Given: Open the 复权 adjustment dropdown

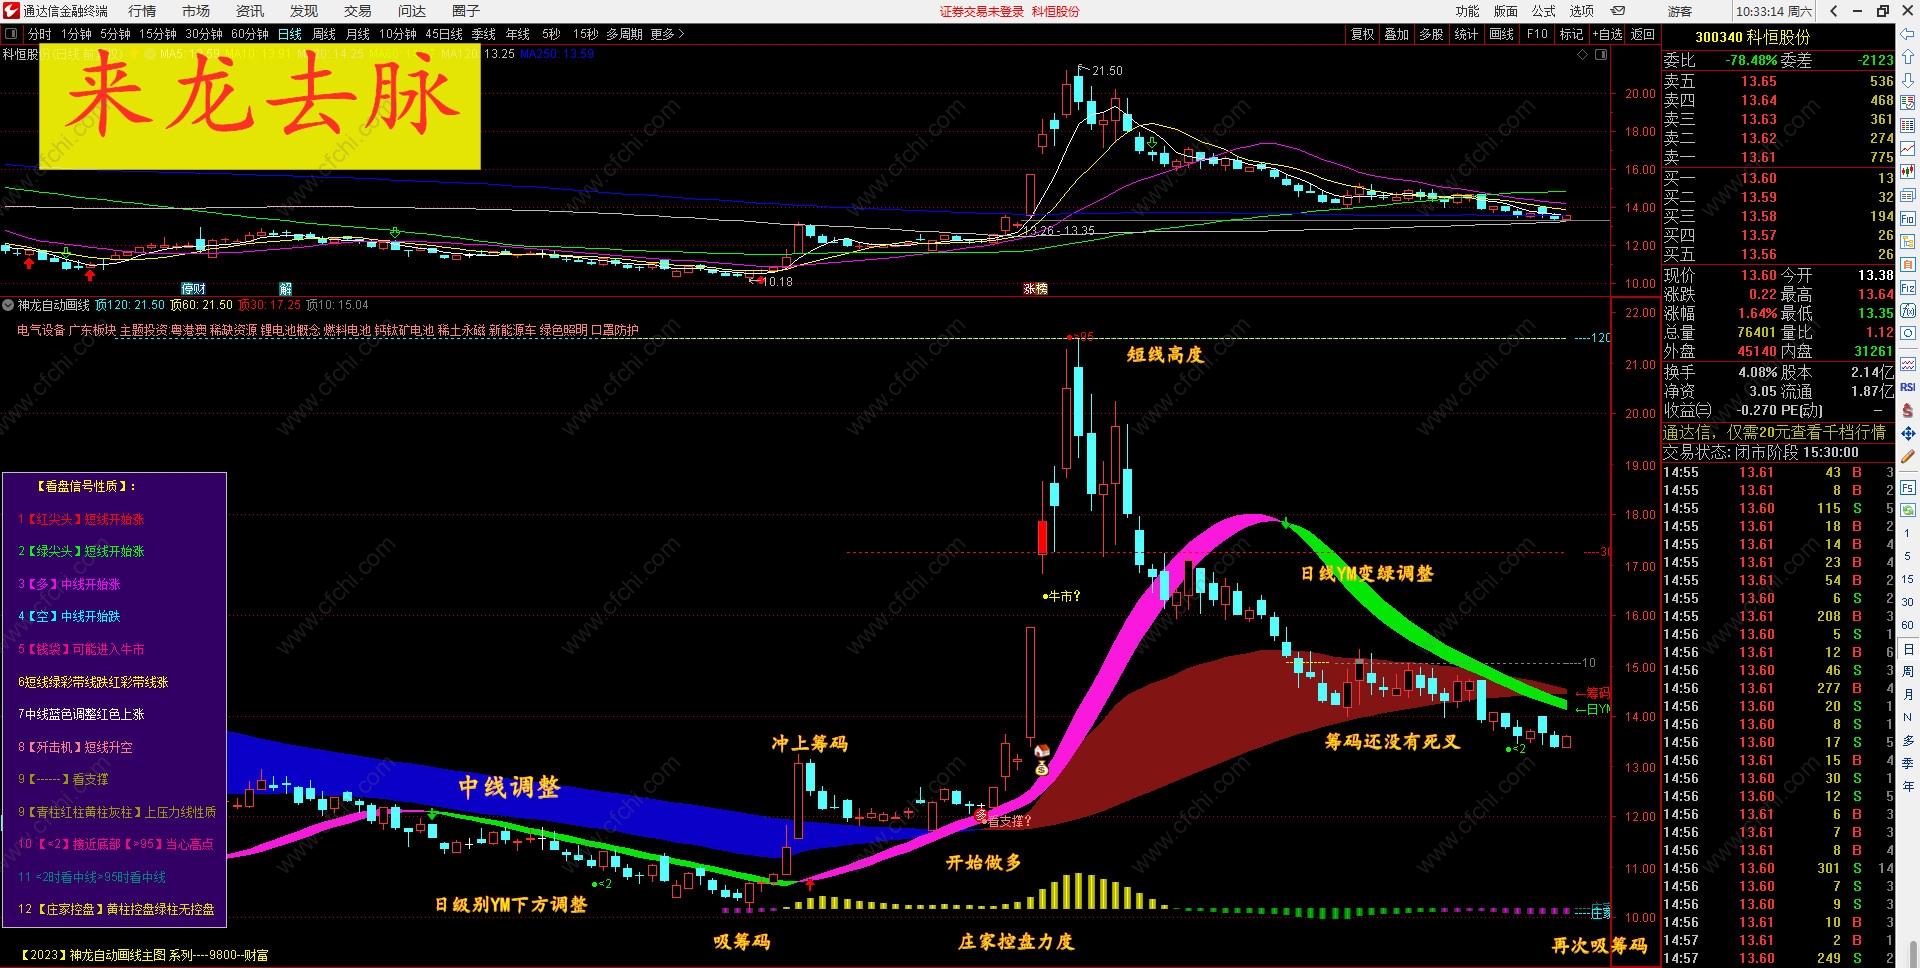Looking at the screenshot, I should [1362, 34].
